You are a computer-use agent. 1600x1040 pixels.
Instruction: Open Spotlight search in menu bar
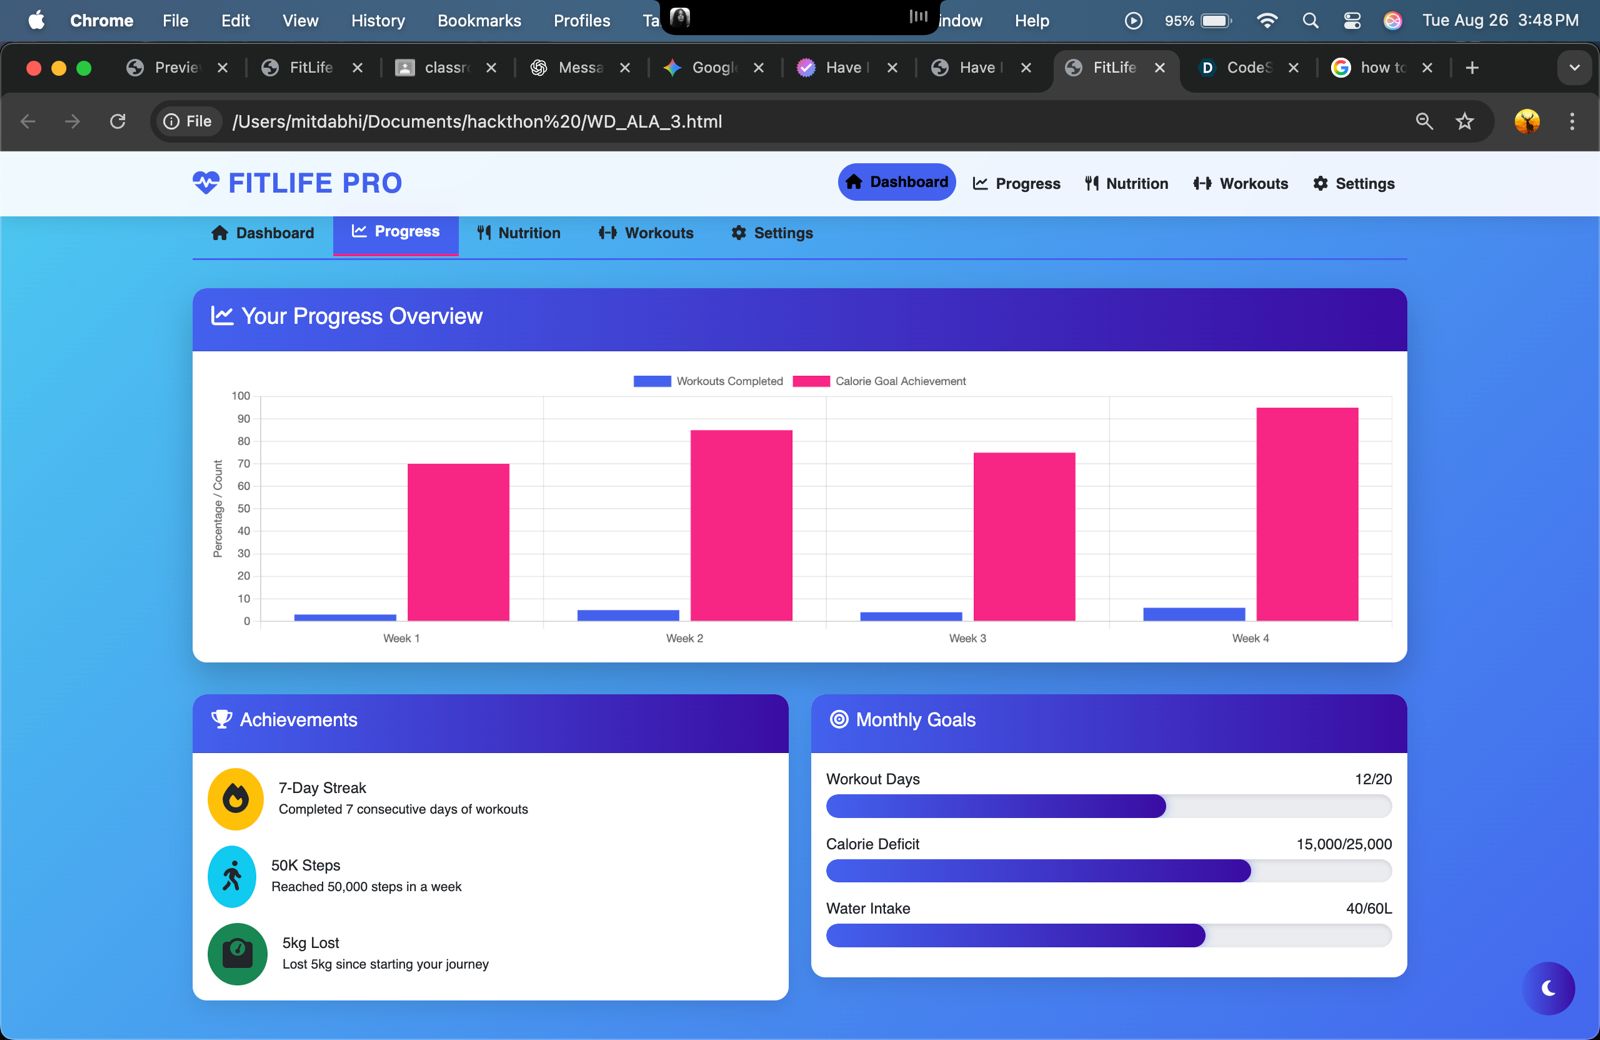point(1310,20)
